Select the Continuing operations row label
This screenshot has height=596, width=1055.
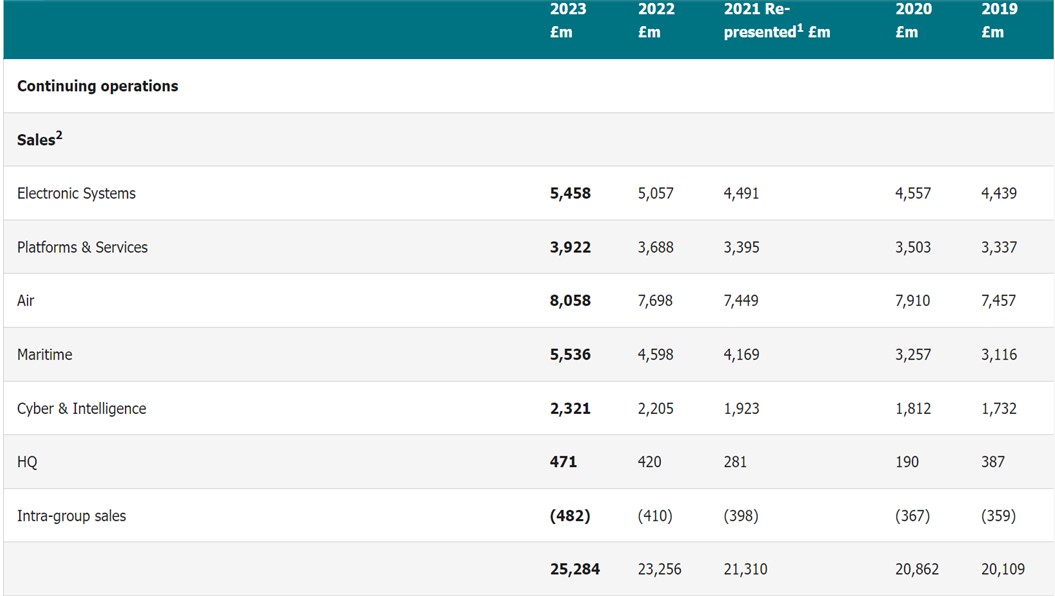[97, 86]
